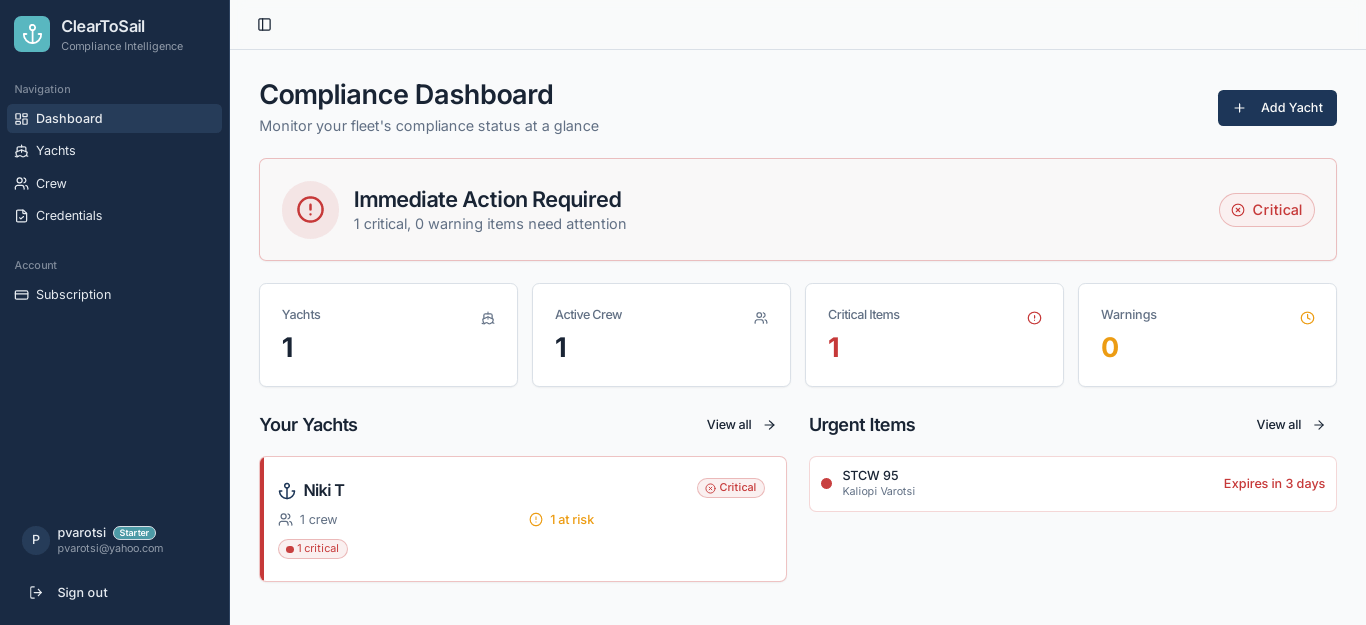Click the ClearToSail anchor logo
The height and width of the screenshot is (625, 1366).
(32, 34)
